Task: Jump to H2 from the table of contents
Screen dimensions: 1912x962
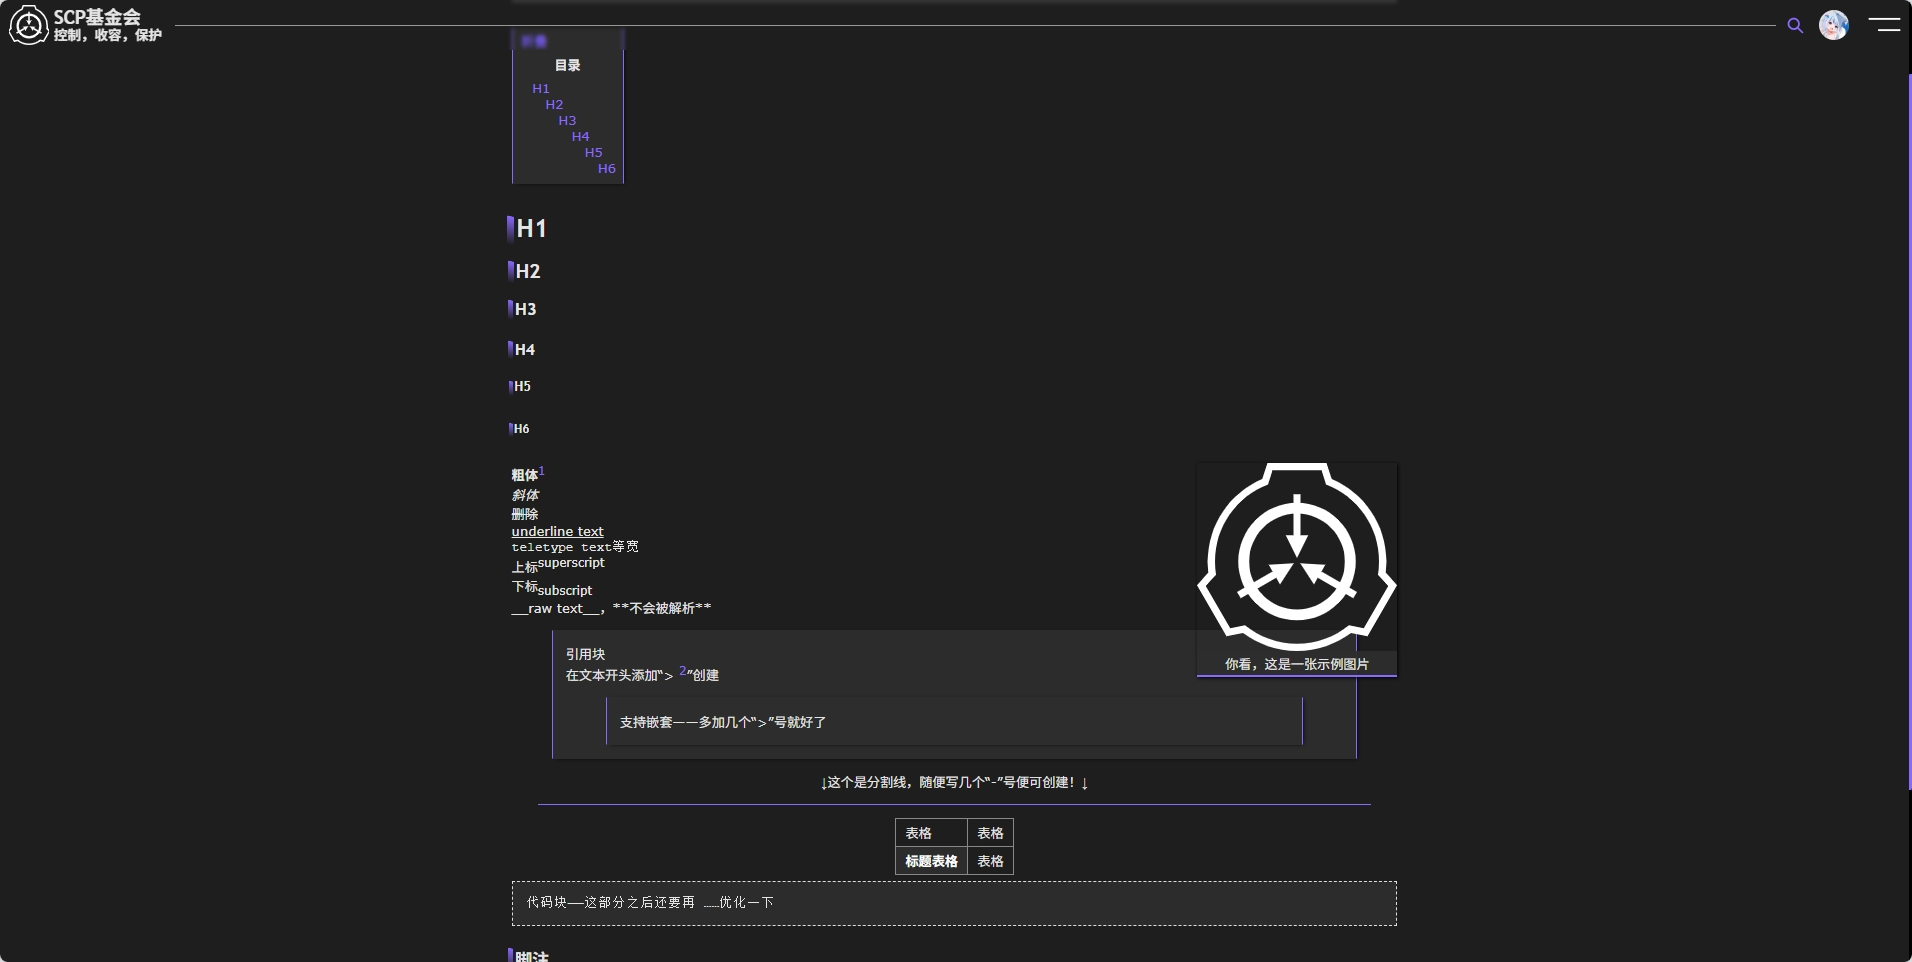Action: click(x=553, y=104)
